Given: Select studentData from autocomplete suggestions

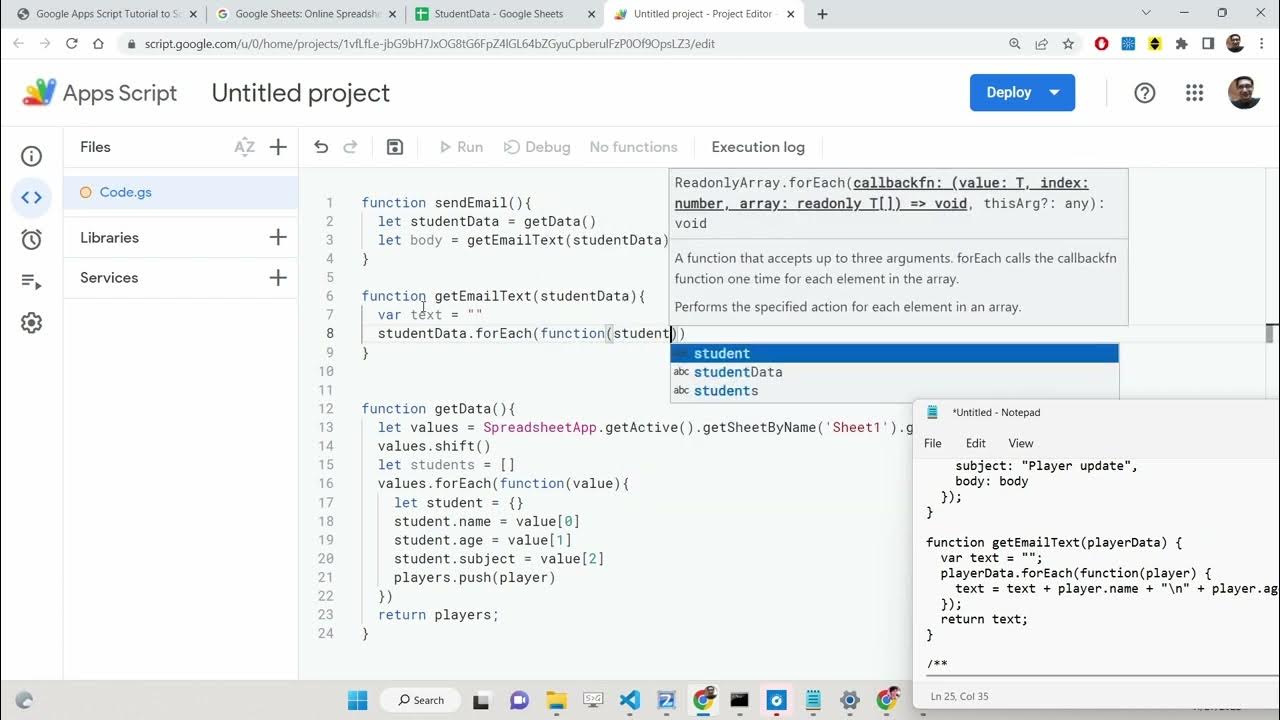Looking at the screenshot, I should pos(738,372).
